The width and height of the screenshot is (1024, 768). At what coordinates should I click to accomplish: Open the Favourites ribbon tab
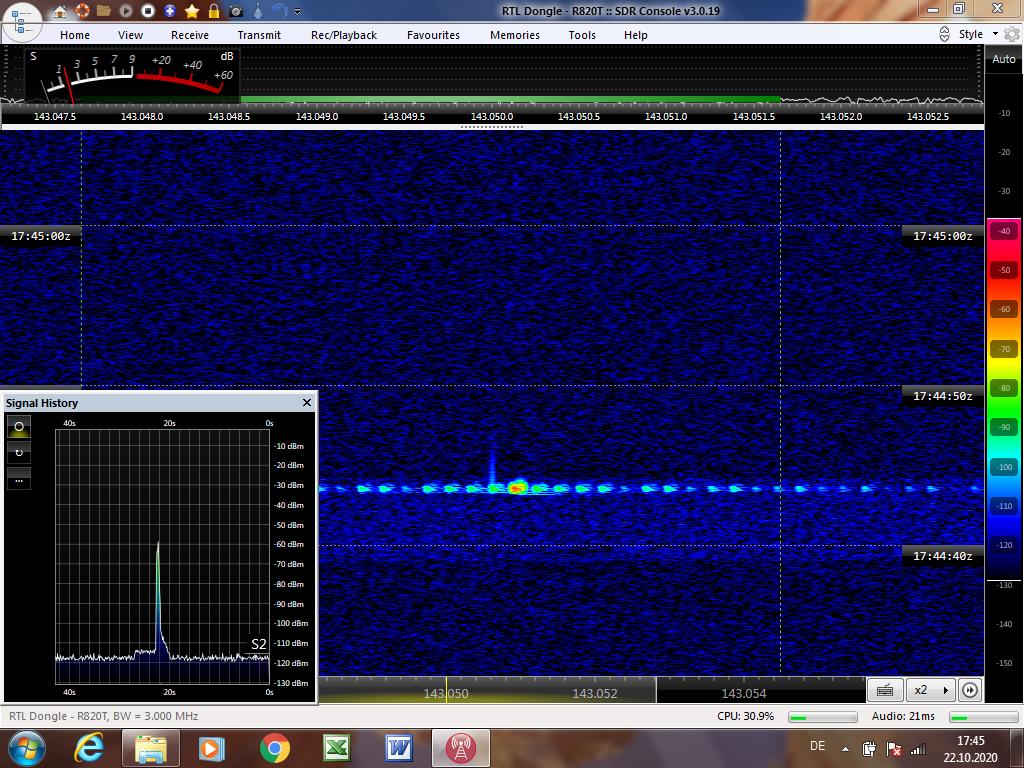(x=433, y=35)
